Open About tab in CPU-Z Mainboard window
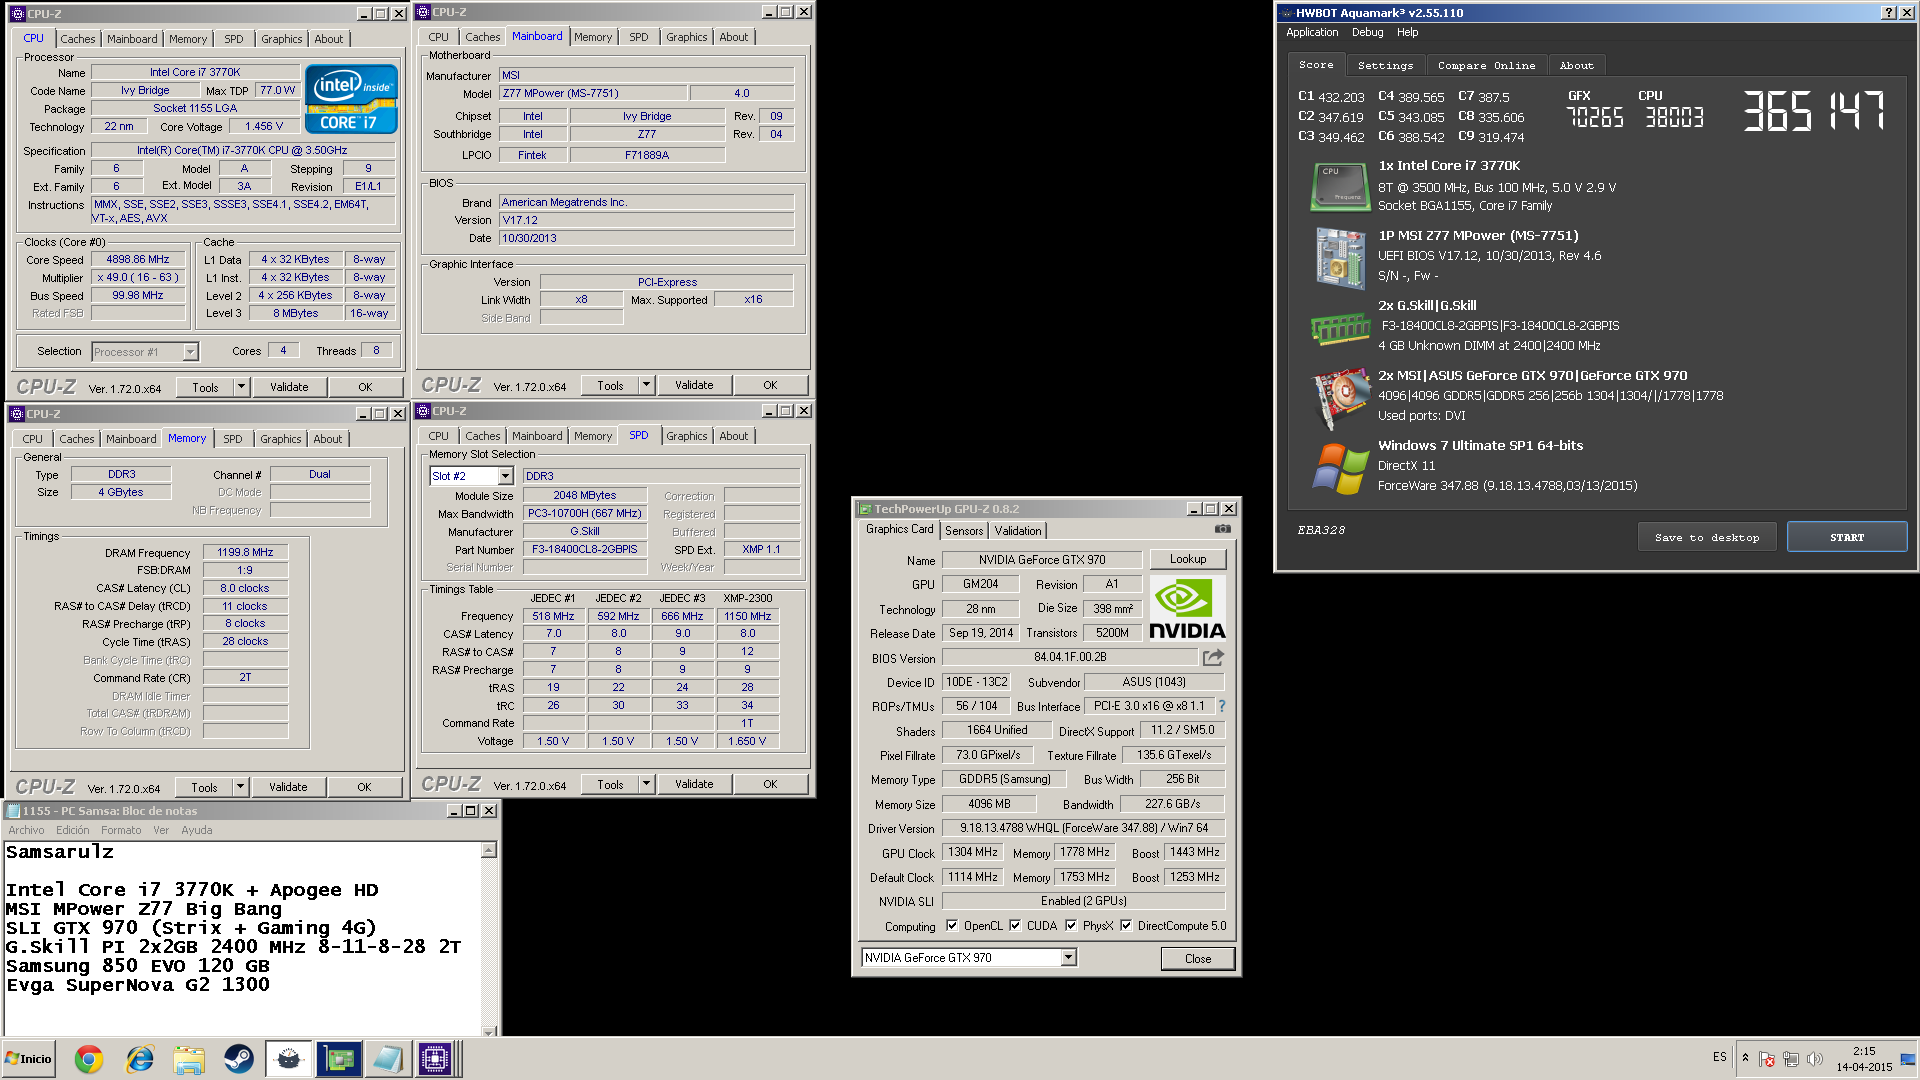Image resolution: width=1920 pixels, height=1080 pixels. click(734, 37)
